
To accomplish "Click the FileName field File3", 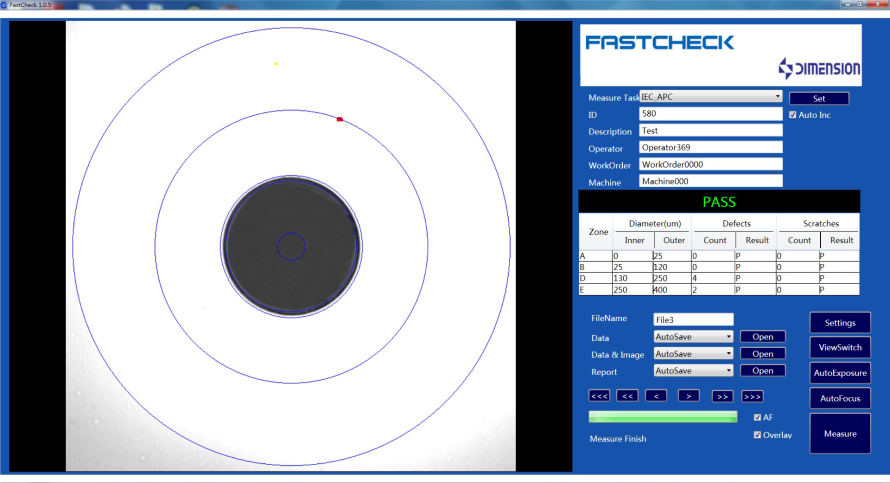I will [x=693, y=320].
